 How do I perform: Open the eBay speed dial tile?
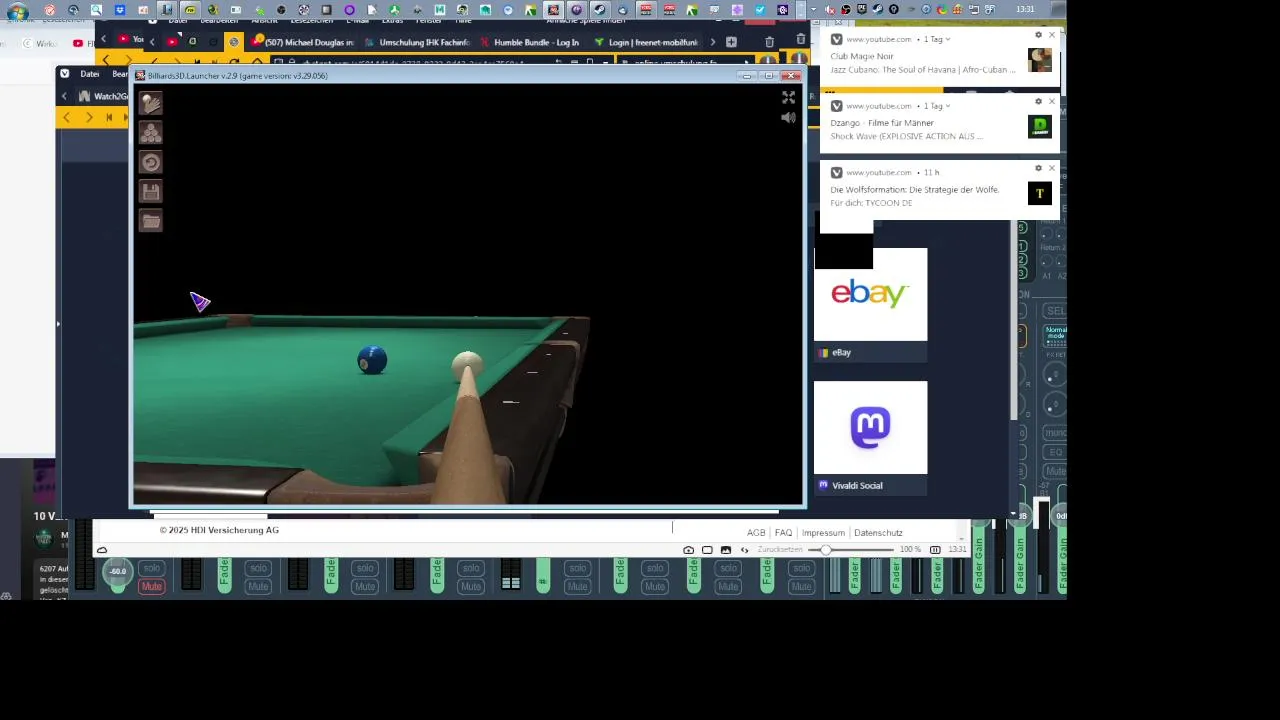[870, 304]
